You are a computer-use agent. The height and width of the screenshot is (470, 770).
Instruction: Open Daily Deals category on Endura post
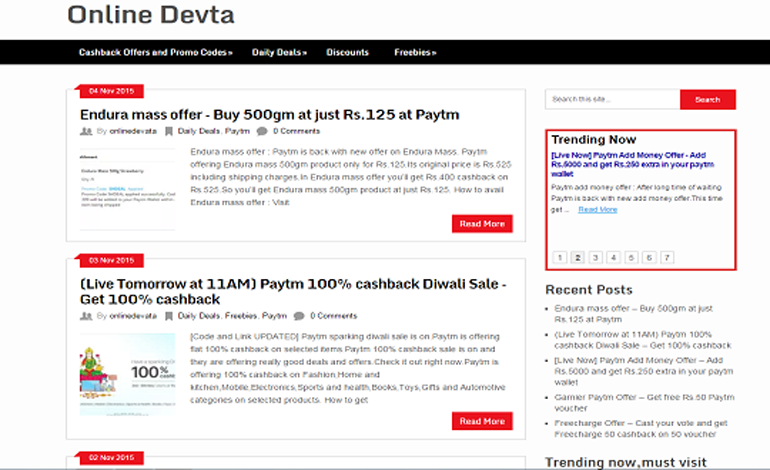[198, 131]
